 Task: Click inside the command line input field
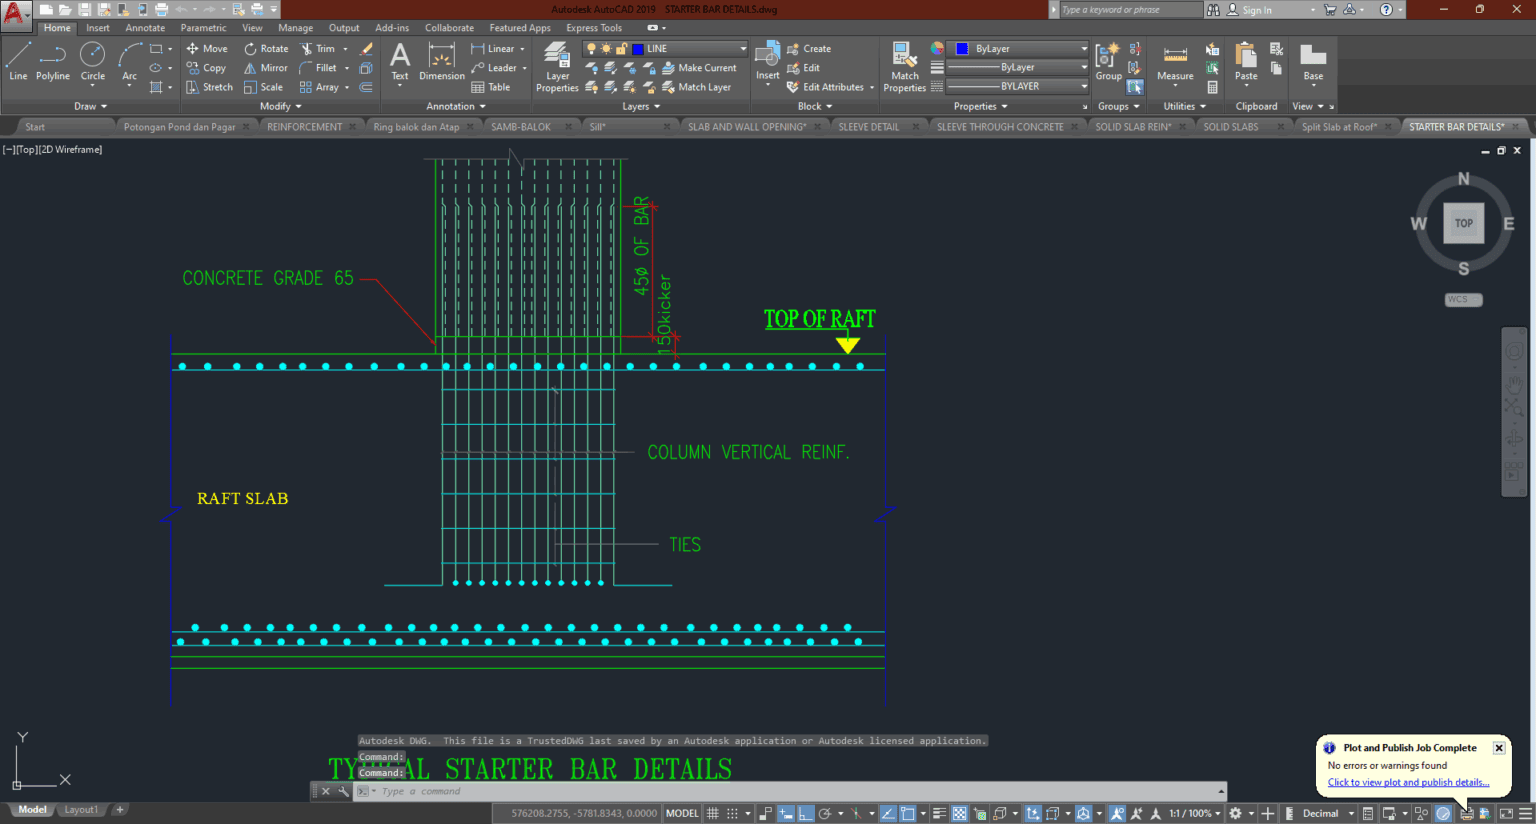coord(500,791)
